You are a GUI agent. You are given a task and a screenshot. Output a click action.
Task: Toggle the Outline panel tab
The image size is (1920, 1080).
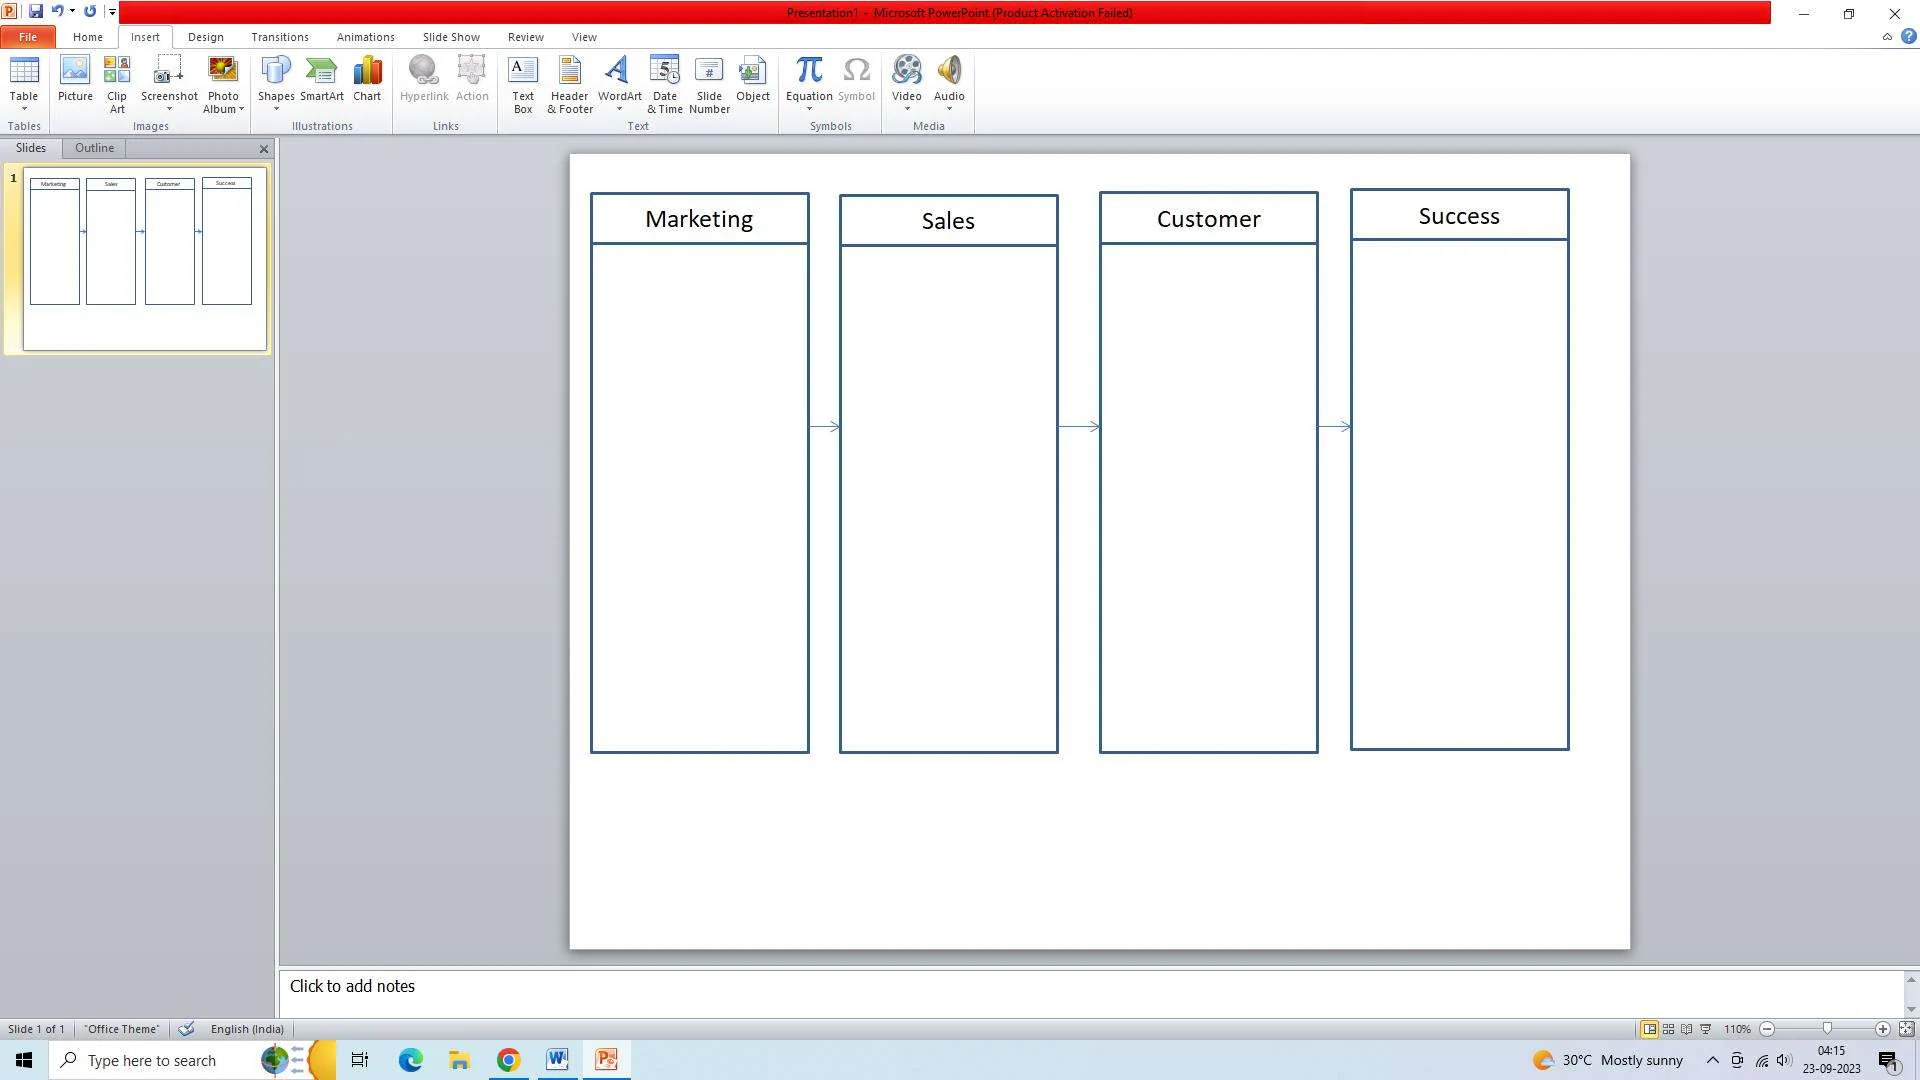(94, 146)
